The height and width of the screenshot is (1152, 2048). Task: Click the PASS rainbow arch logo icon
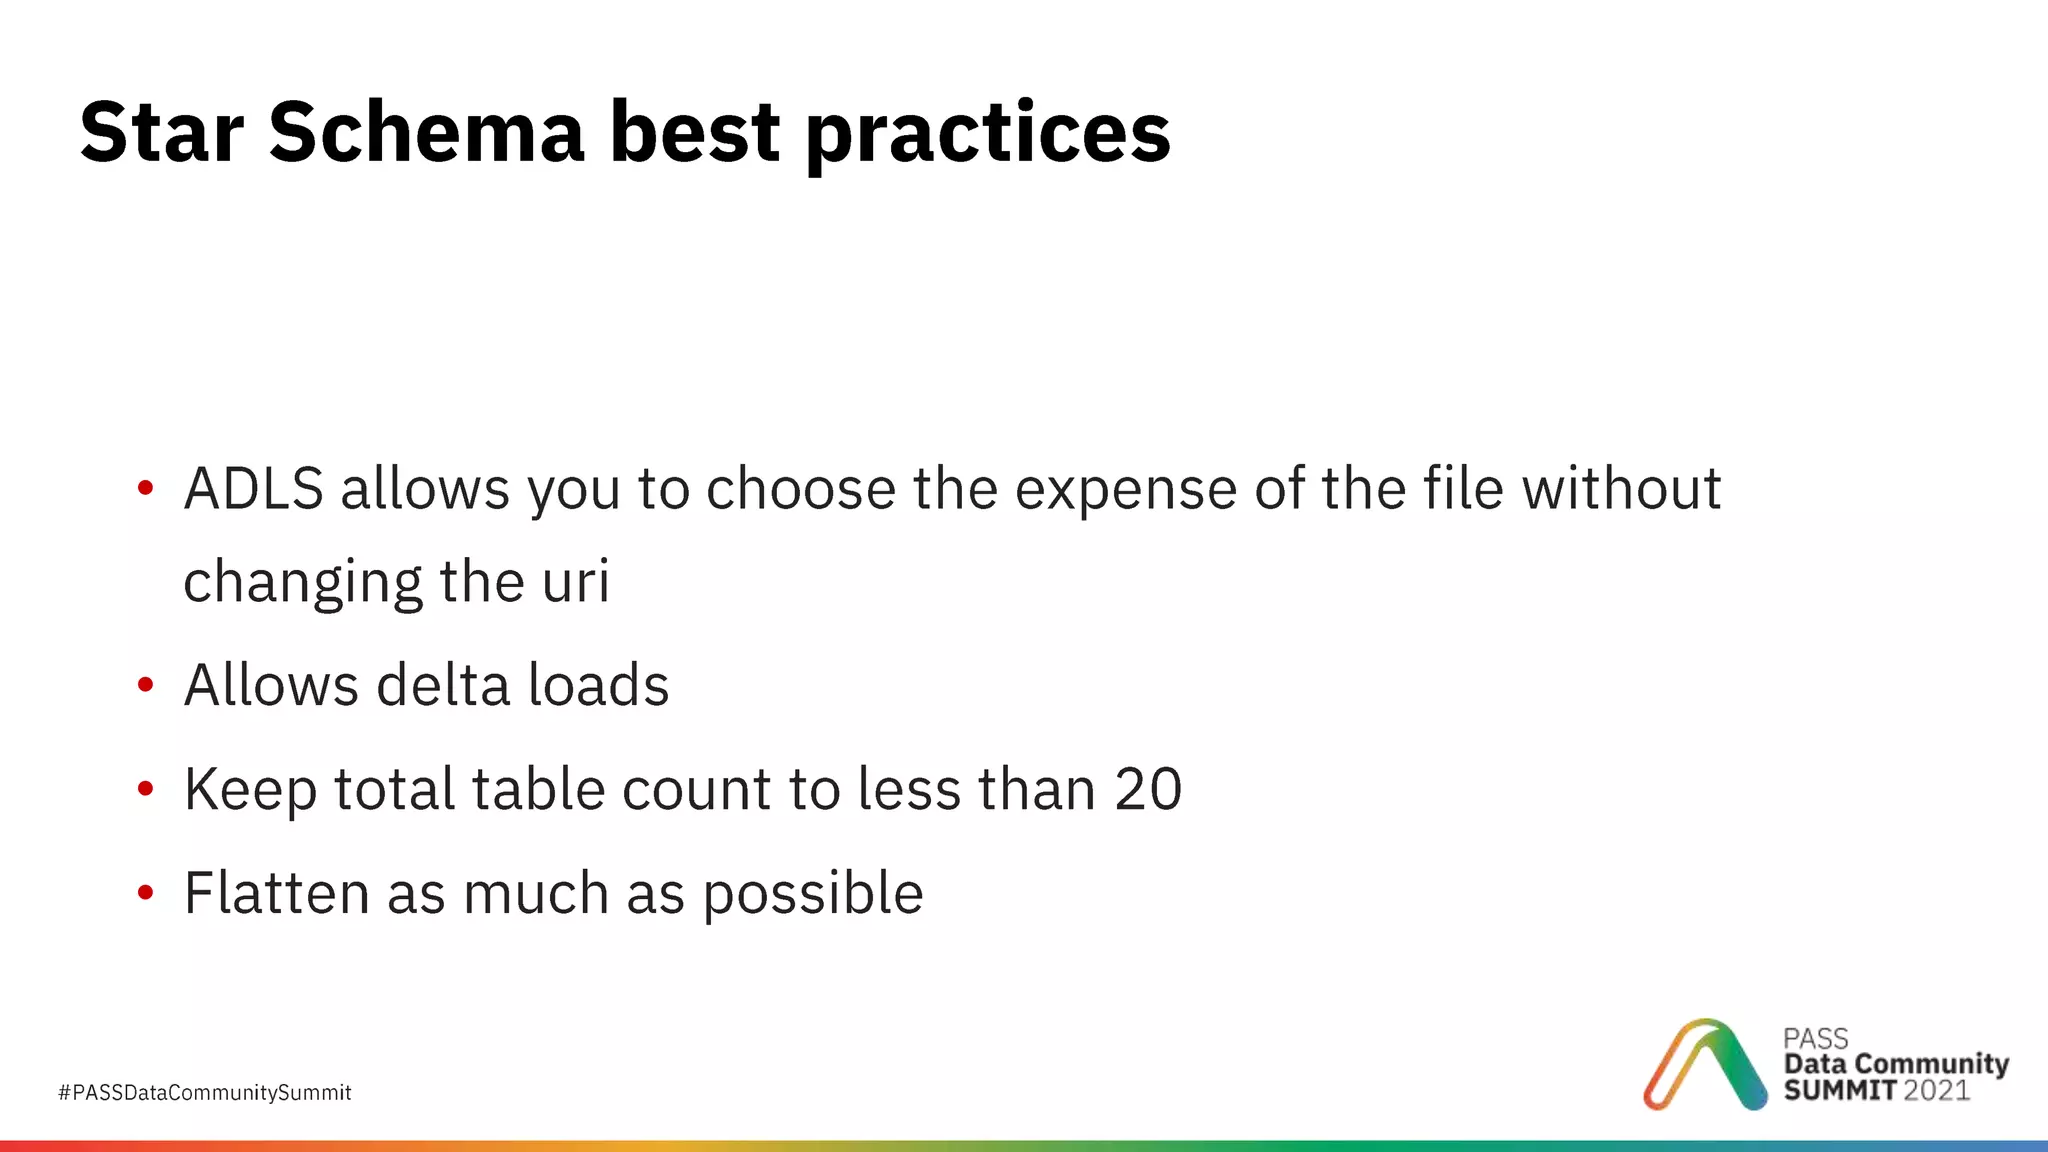pyautogui.click(x=1705, y=1065)
